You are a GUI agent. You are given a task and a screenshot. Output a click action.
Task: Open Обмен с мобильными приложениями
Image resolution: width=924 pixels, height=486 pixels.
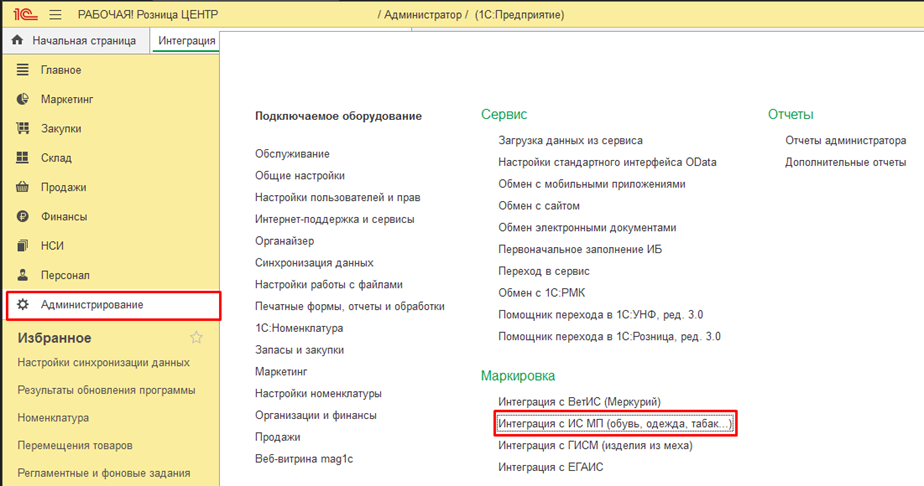click(x=592, y=184)
